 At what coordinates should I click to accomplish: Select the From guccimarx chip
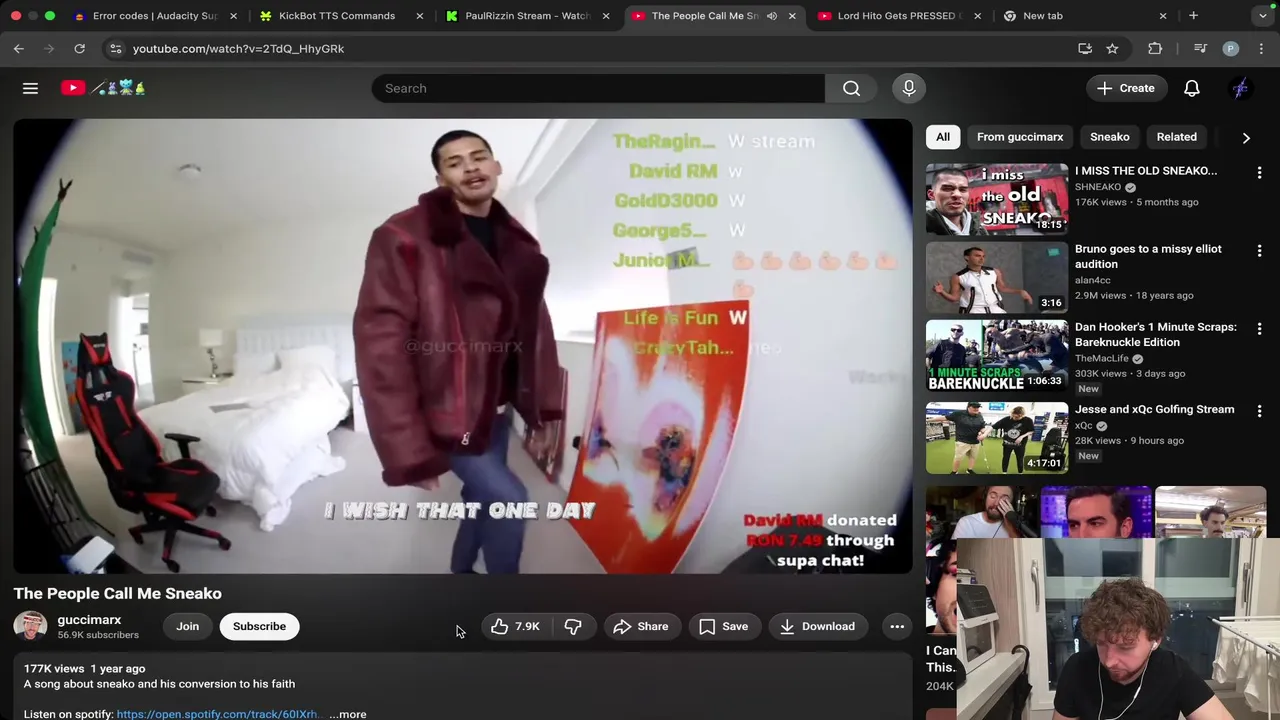coord(1020,137)
